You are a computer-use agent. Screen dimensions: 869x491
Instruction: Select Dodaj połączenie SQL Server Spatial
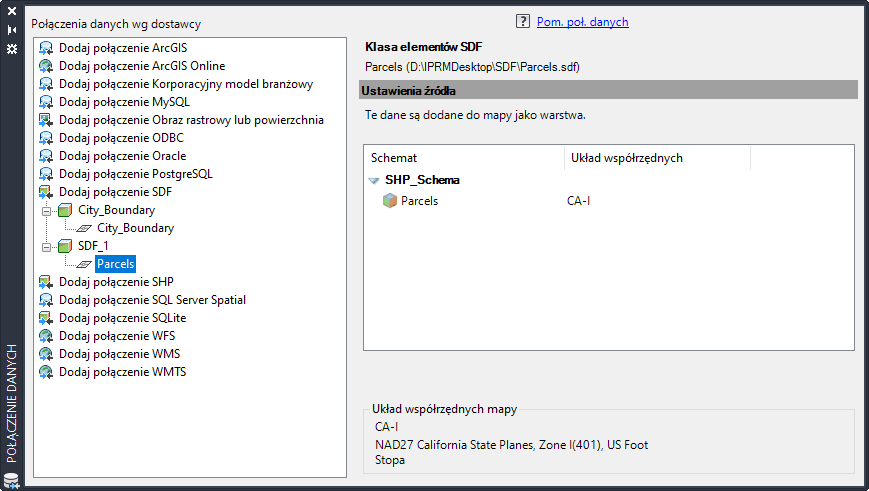[x=152, y=300]
